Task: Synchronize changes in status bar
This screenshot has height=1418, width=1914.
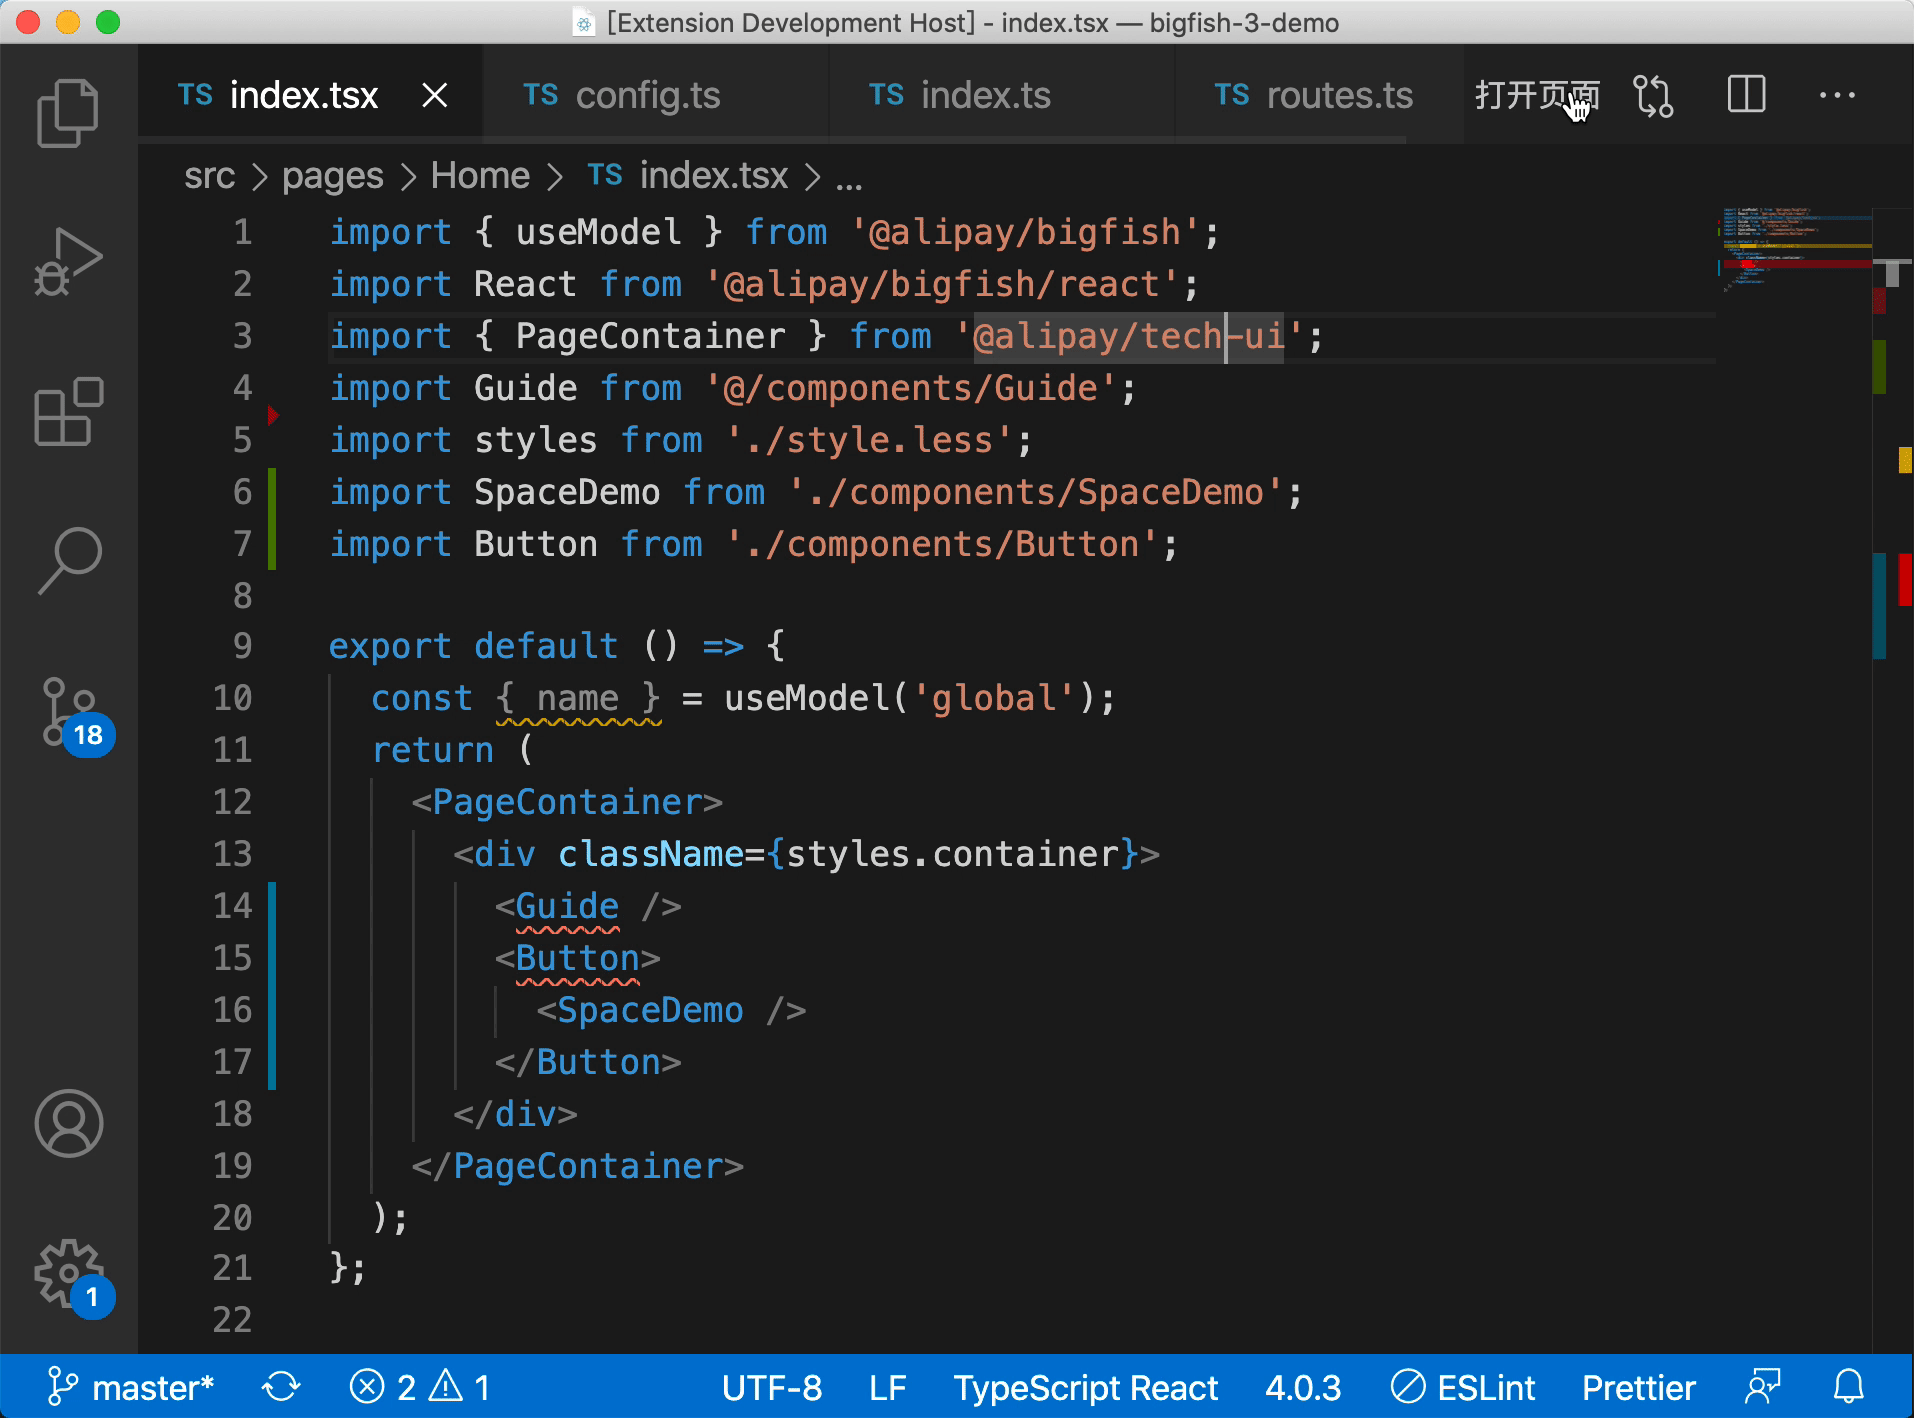Action: point(281,1387)
